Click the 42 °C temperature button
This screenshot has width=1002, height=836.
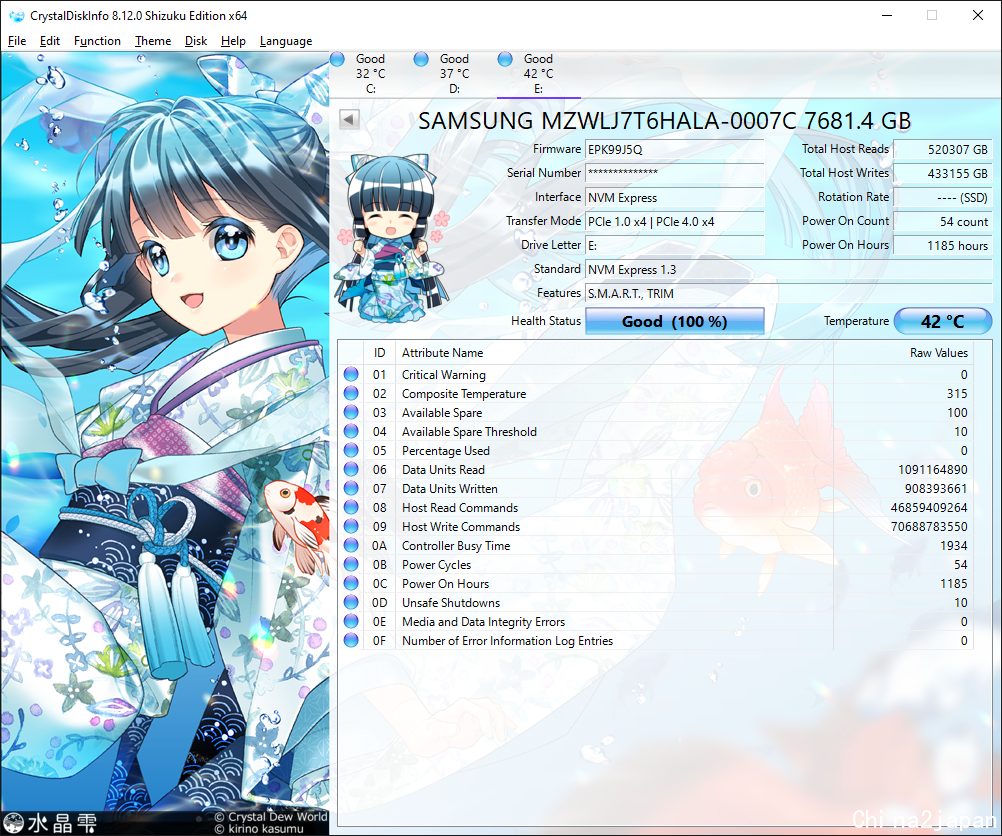coord(943,321)
